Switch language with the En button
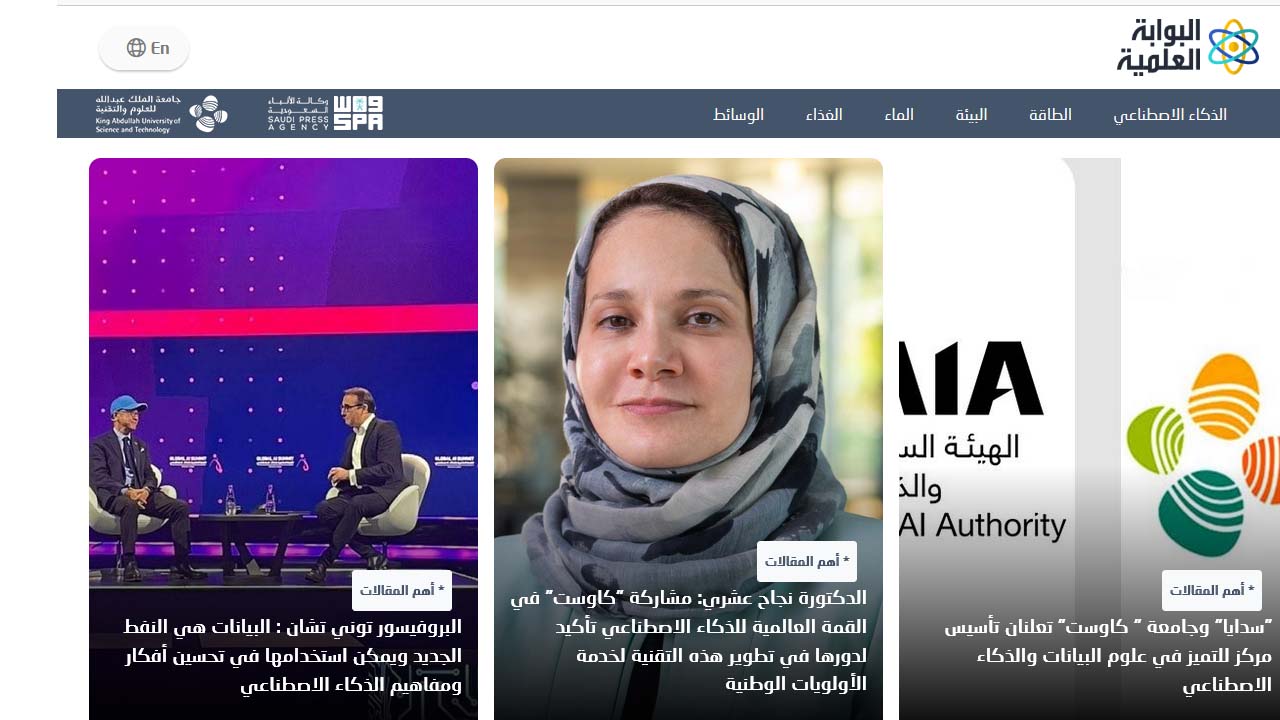This screenshot has height=720, width=1280. pyautogui.click(x=144, y=48)
